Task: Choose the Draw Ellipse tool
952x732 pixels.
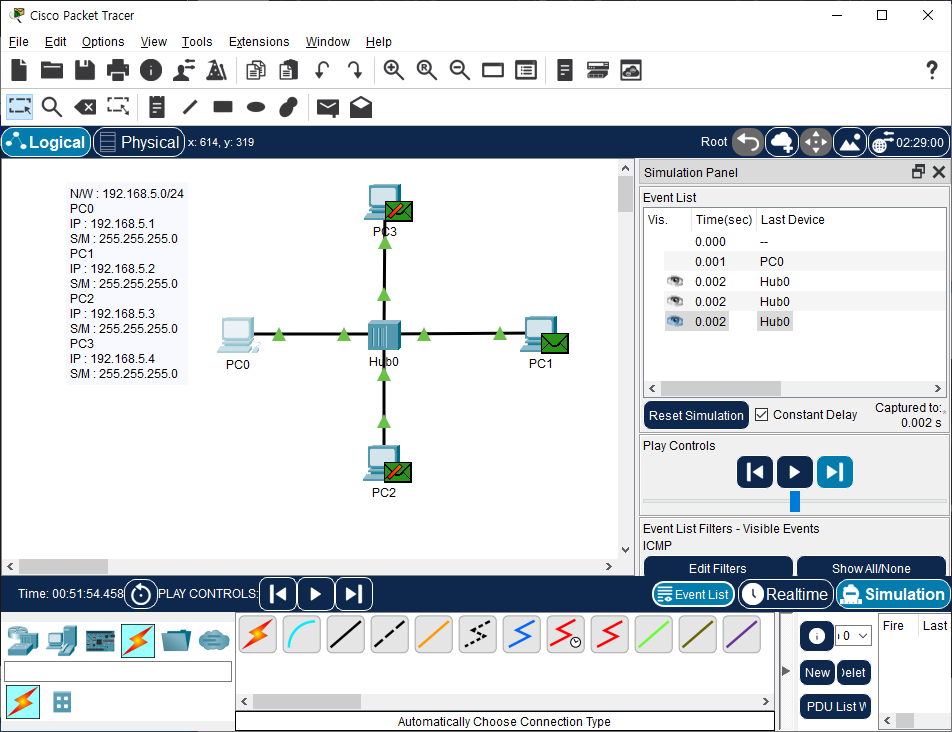Action: tap(256, 107)
